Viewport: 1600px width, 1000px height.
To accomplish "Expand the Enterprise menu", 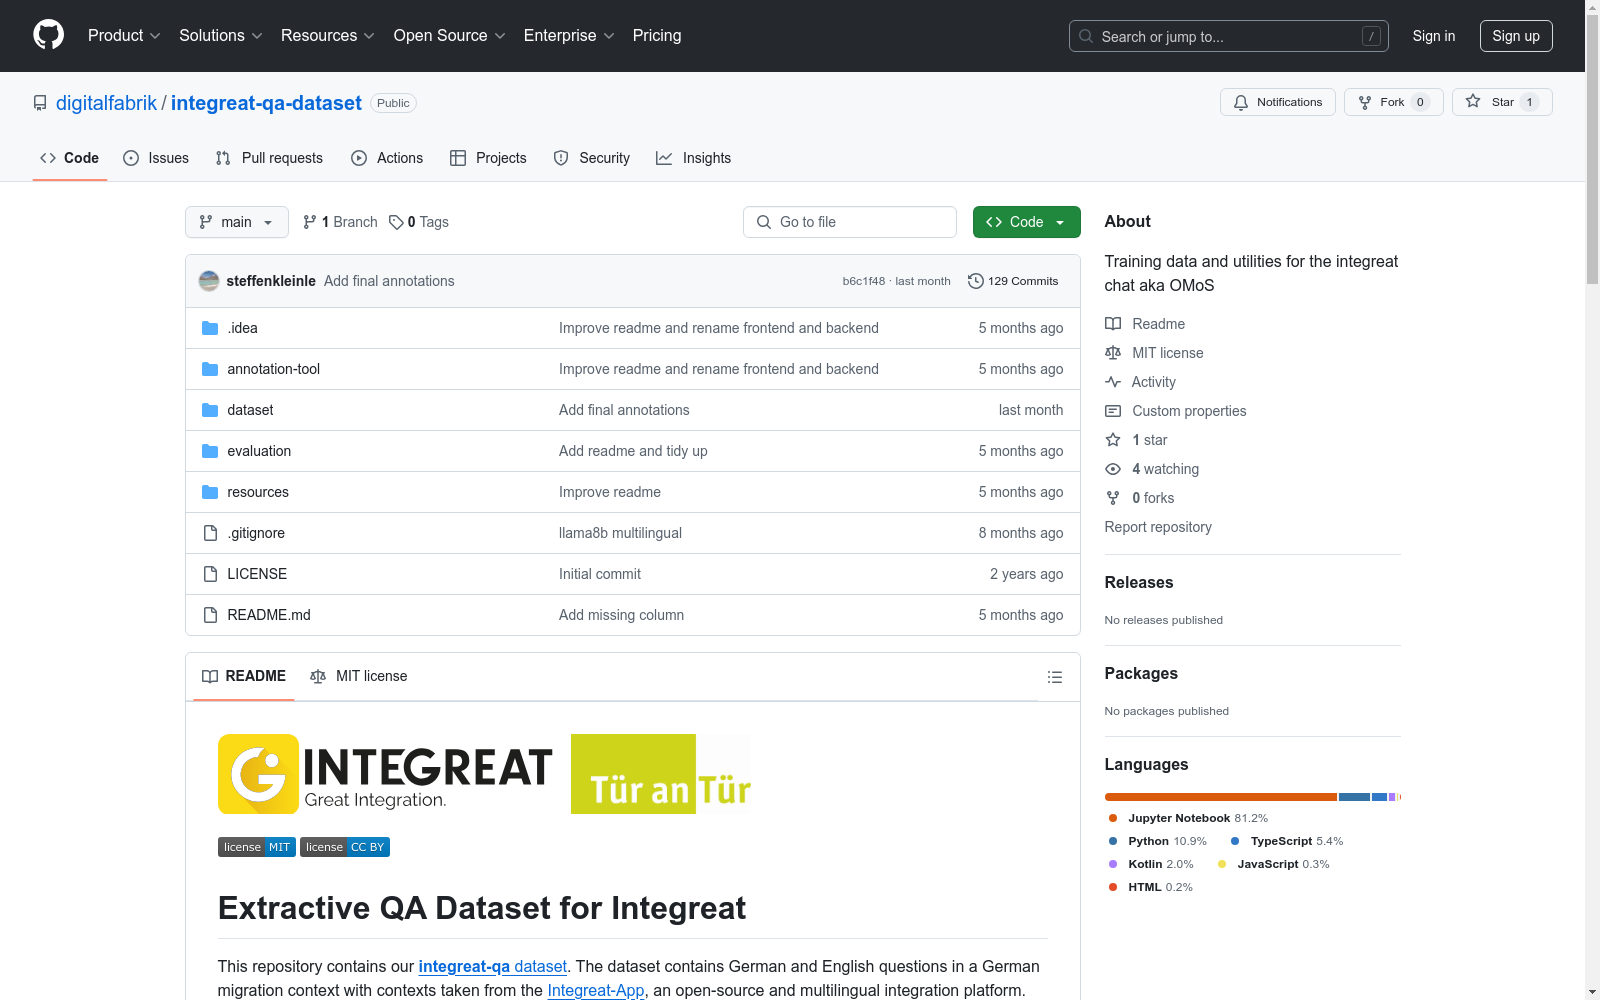I will (x=569, y=36).
